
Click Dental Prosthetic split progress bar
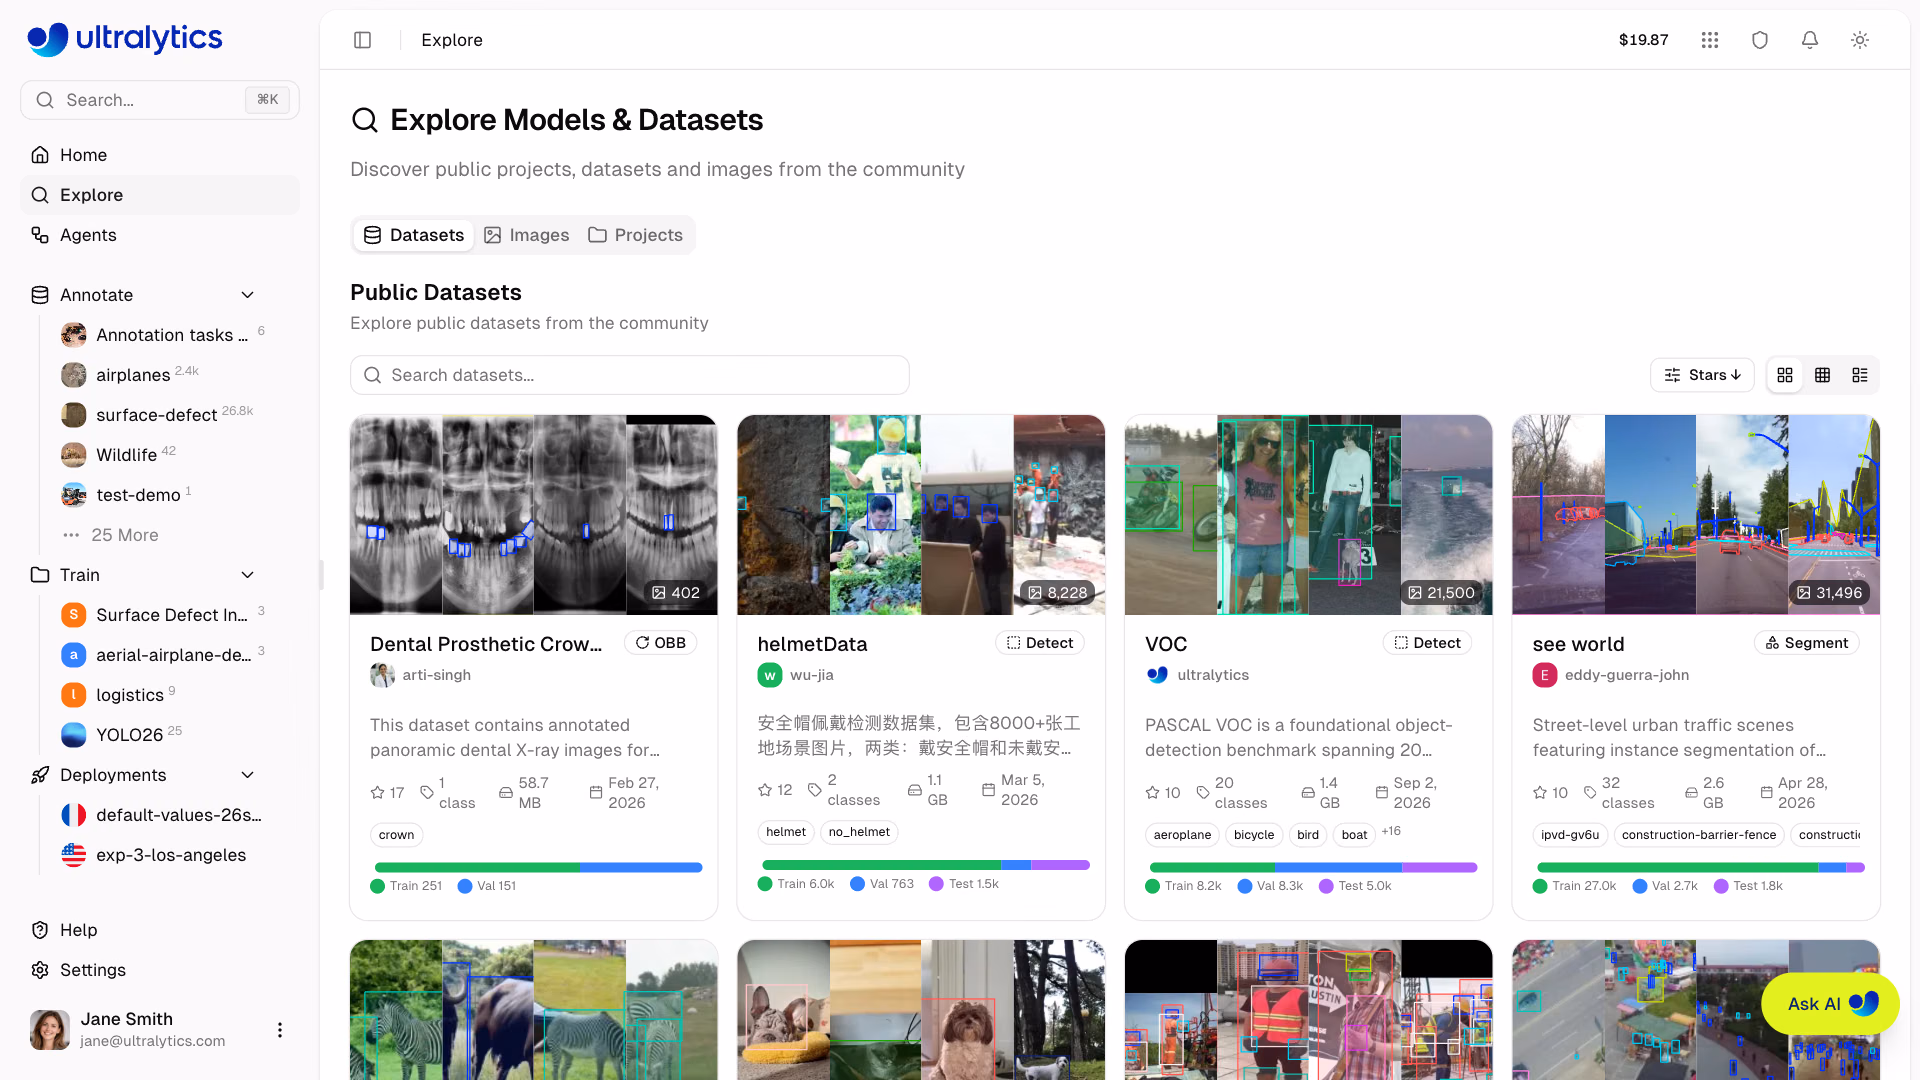[538, 867]
